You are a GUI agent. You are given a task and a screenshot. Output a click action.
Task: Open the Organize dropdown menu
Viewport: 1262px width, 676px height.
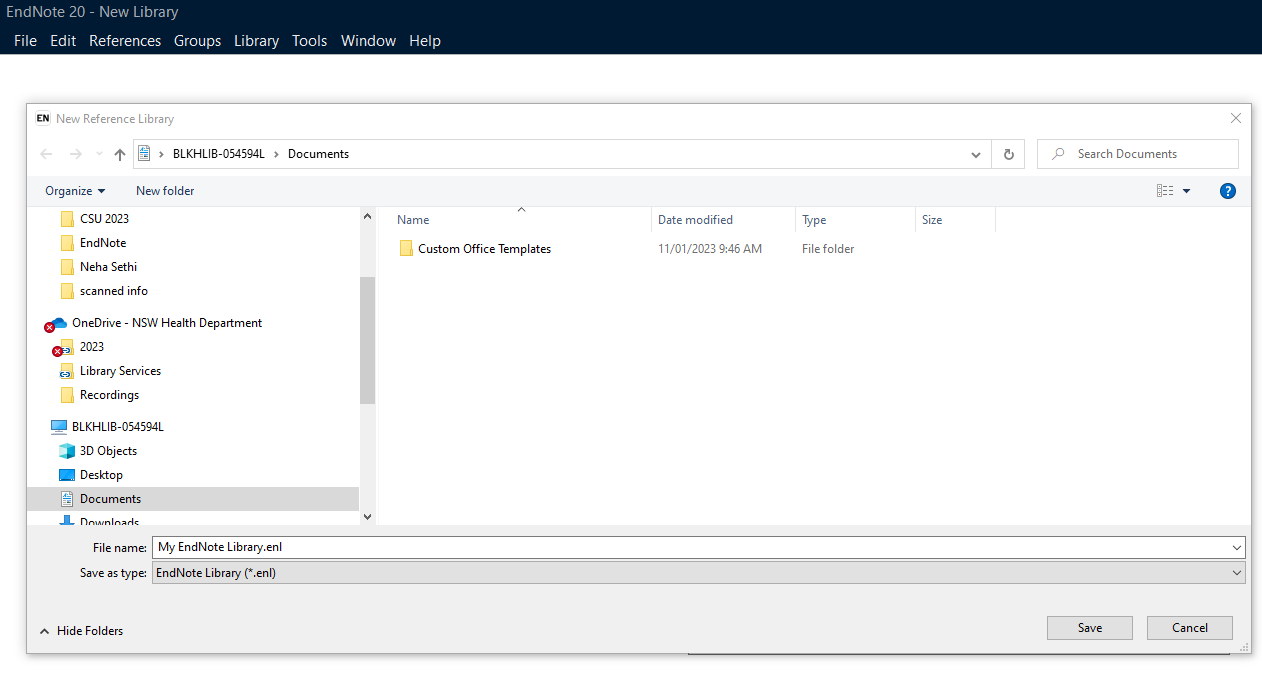pos(75,191)
